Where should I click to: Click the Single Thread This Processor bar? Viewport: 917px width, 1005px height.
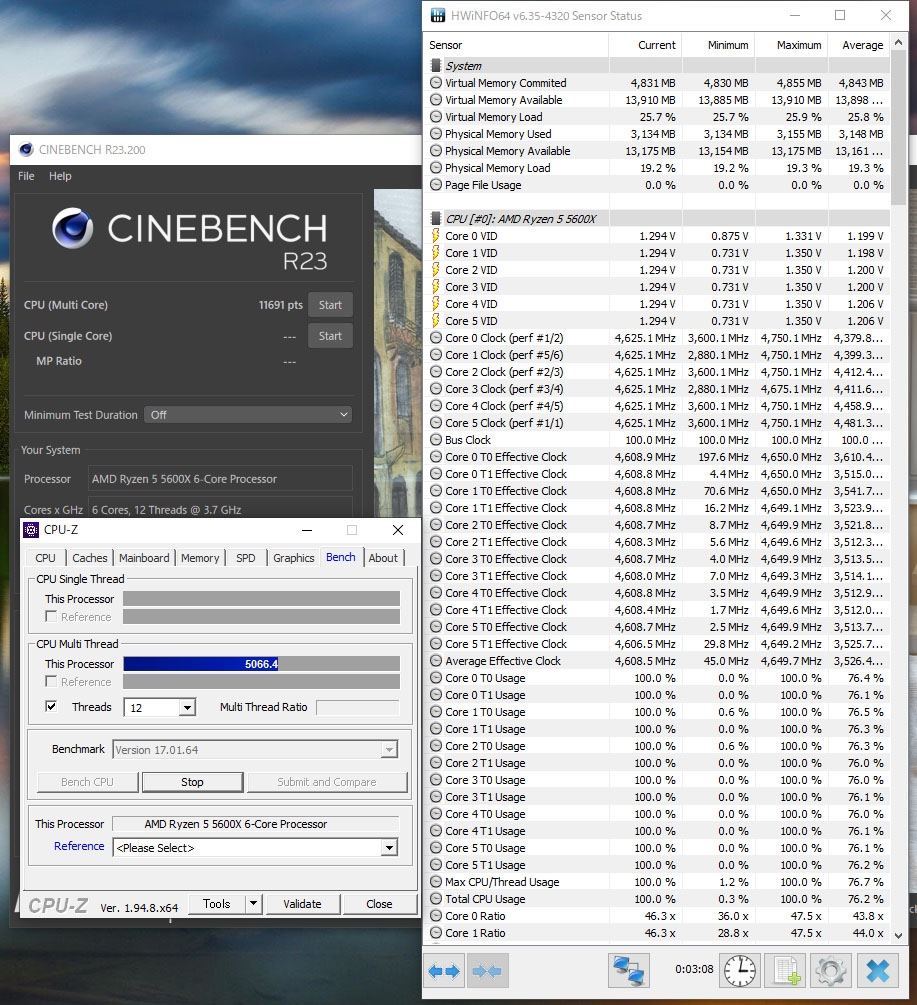click(x=261, y=598)
